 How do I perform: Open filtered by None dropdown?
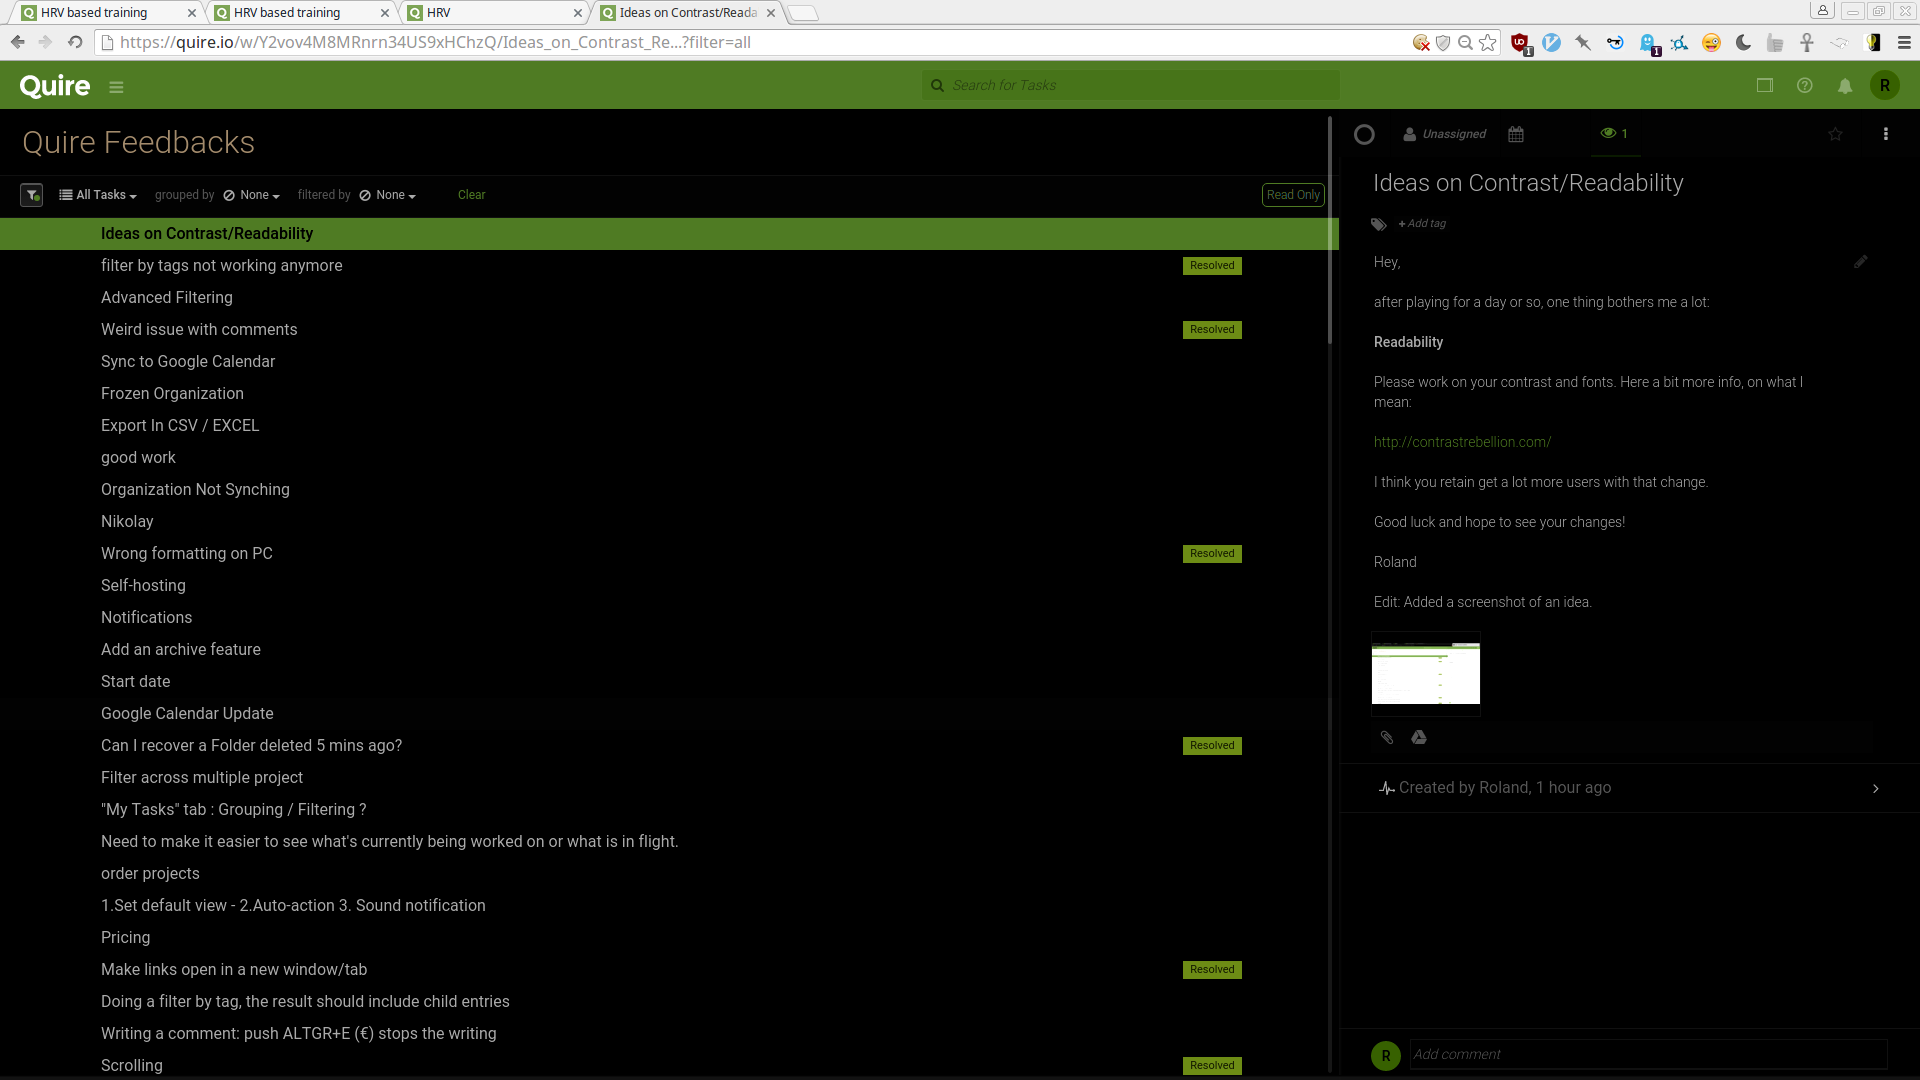(387, 195)
